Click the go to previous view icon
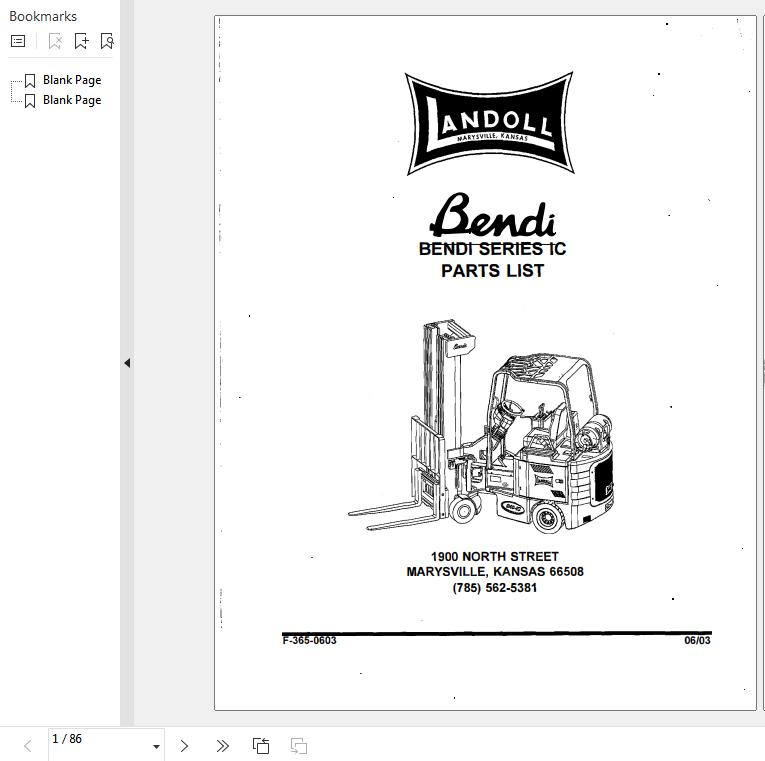 click(261, 746)
